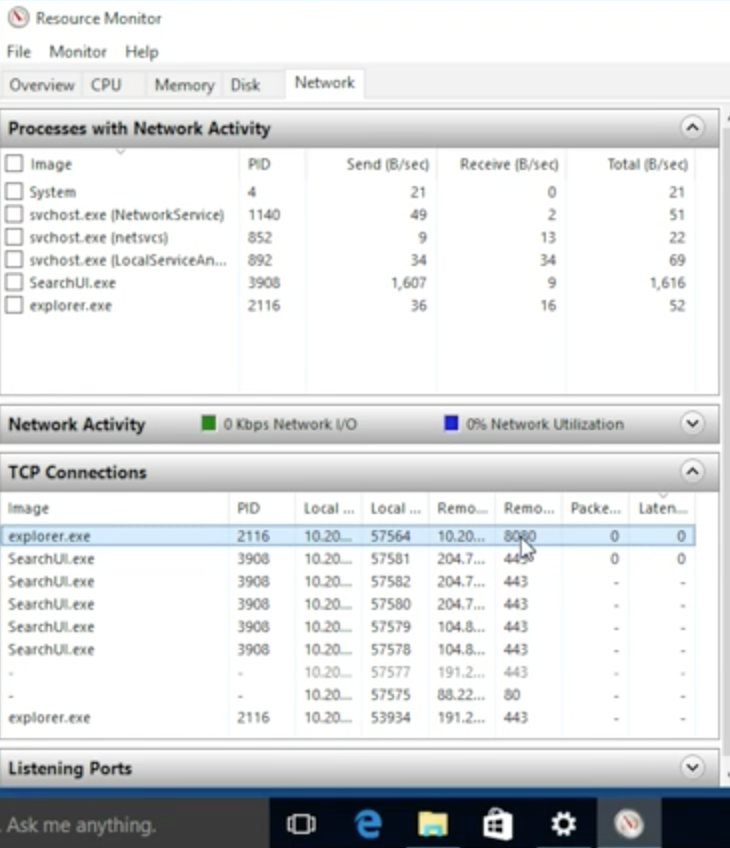The height and width of the screenshot is (848, 730).
Task: Sort TCP connections by Laten... header
Action: coord(662,508)
